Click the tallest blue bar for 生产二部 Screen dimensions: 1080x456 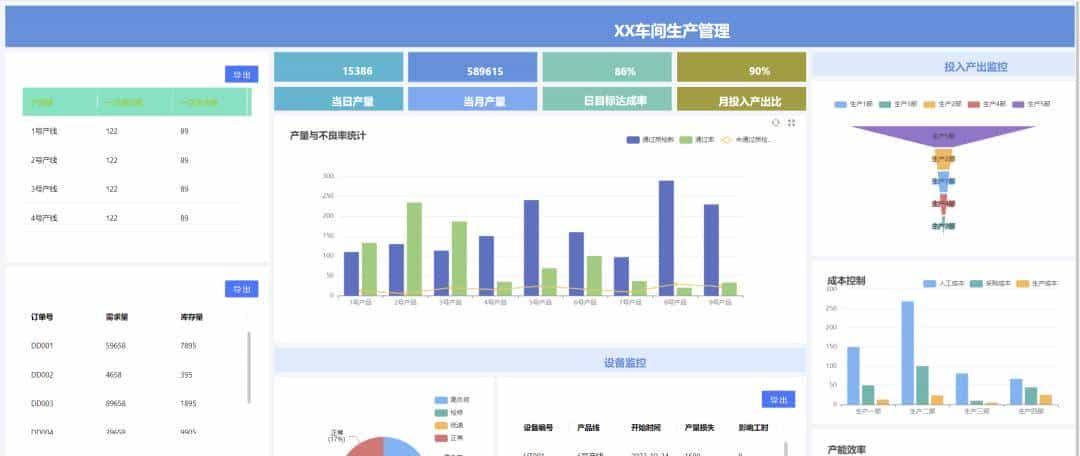908,353
